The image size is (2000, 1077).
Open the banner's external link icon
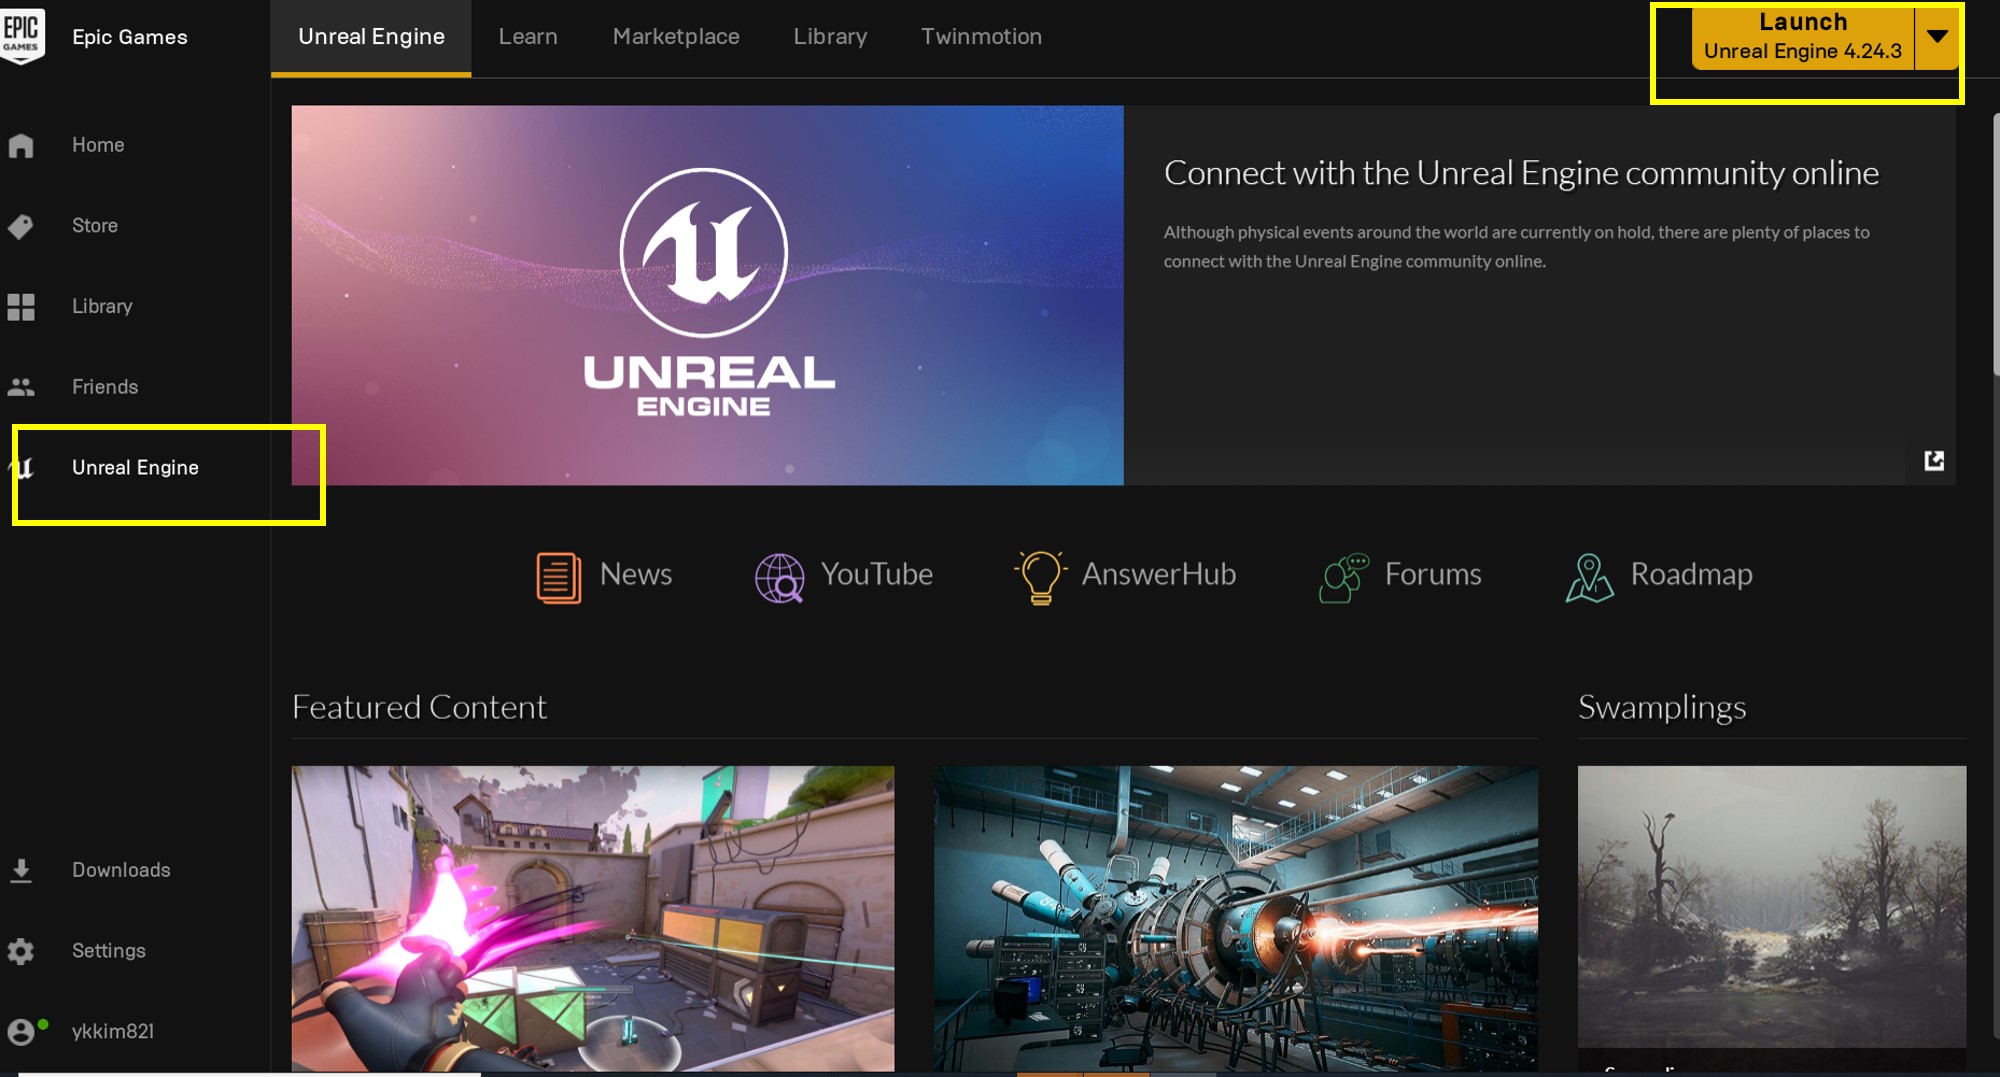(x=1934, y=460)
